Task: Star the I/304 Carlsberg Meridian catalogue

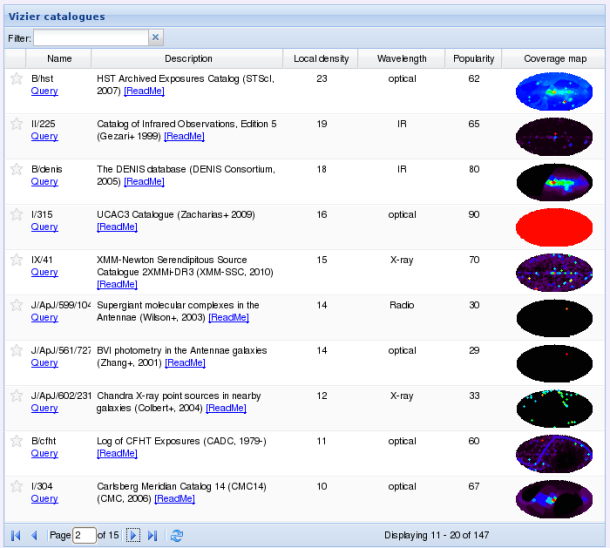Action: [16, 487]
